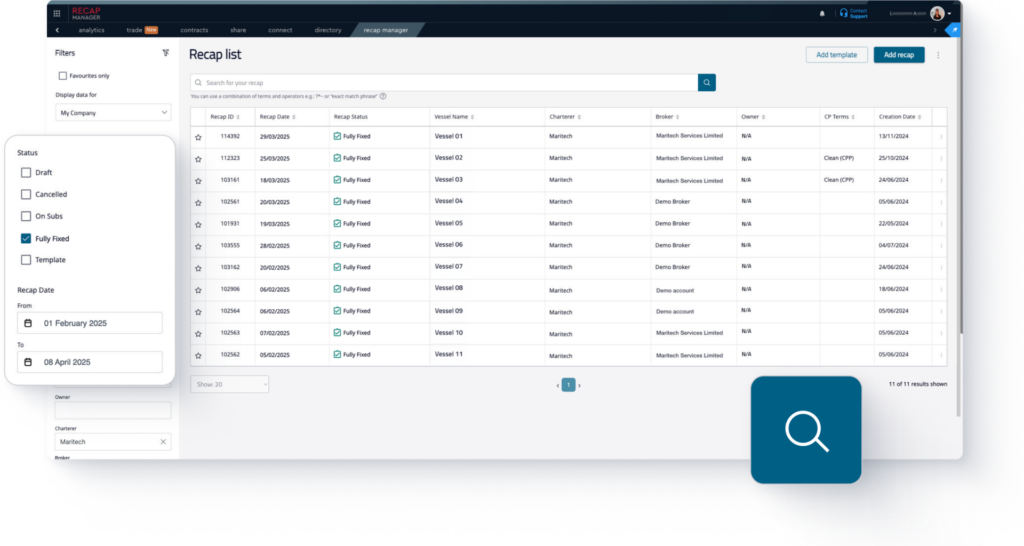
Task: Star the Vessel 05 row
Action: pyautogui.click(x=198, y=224)
